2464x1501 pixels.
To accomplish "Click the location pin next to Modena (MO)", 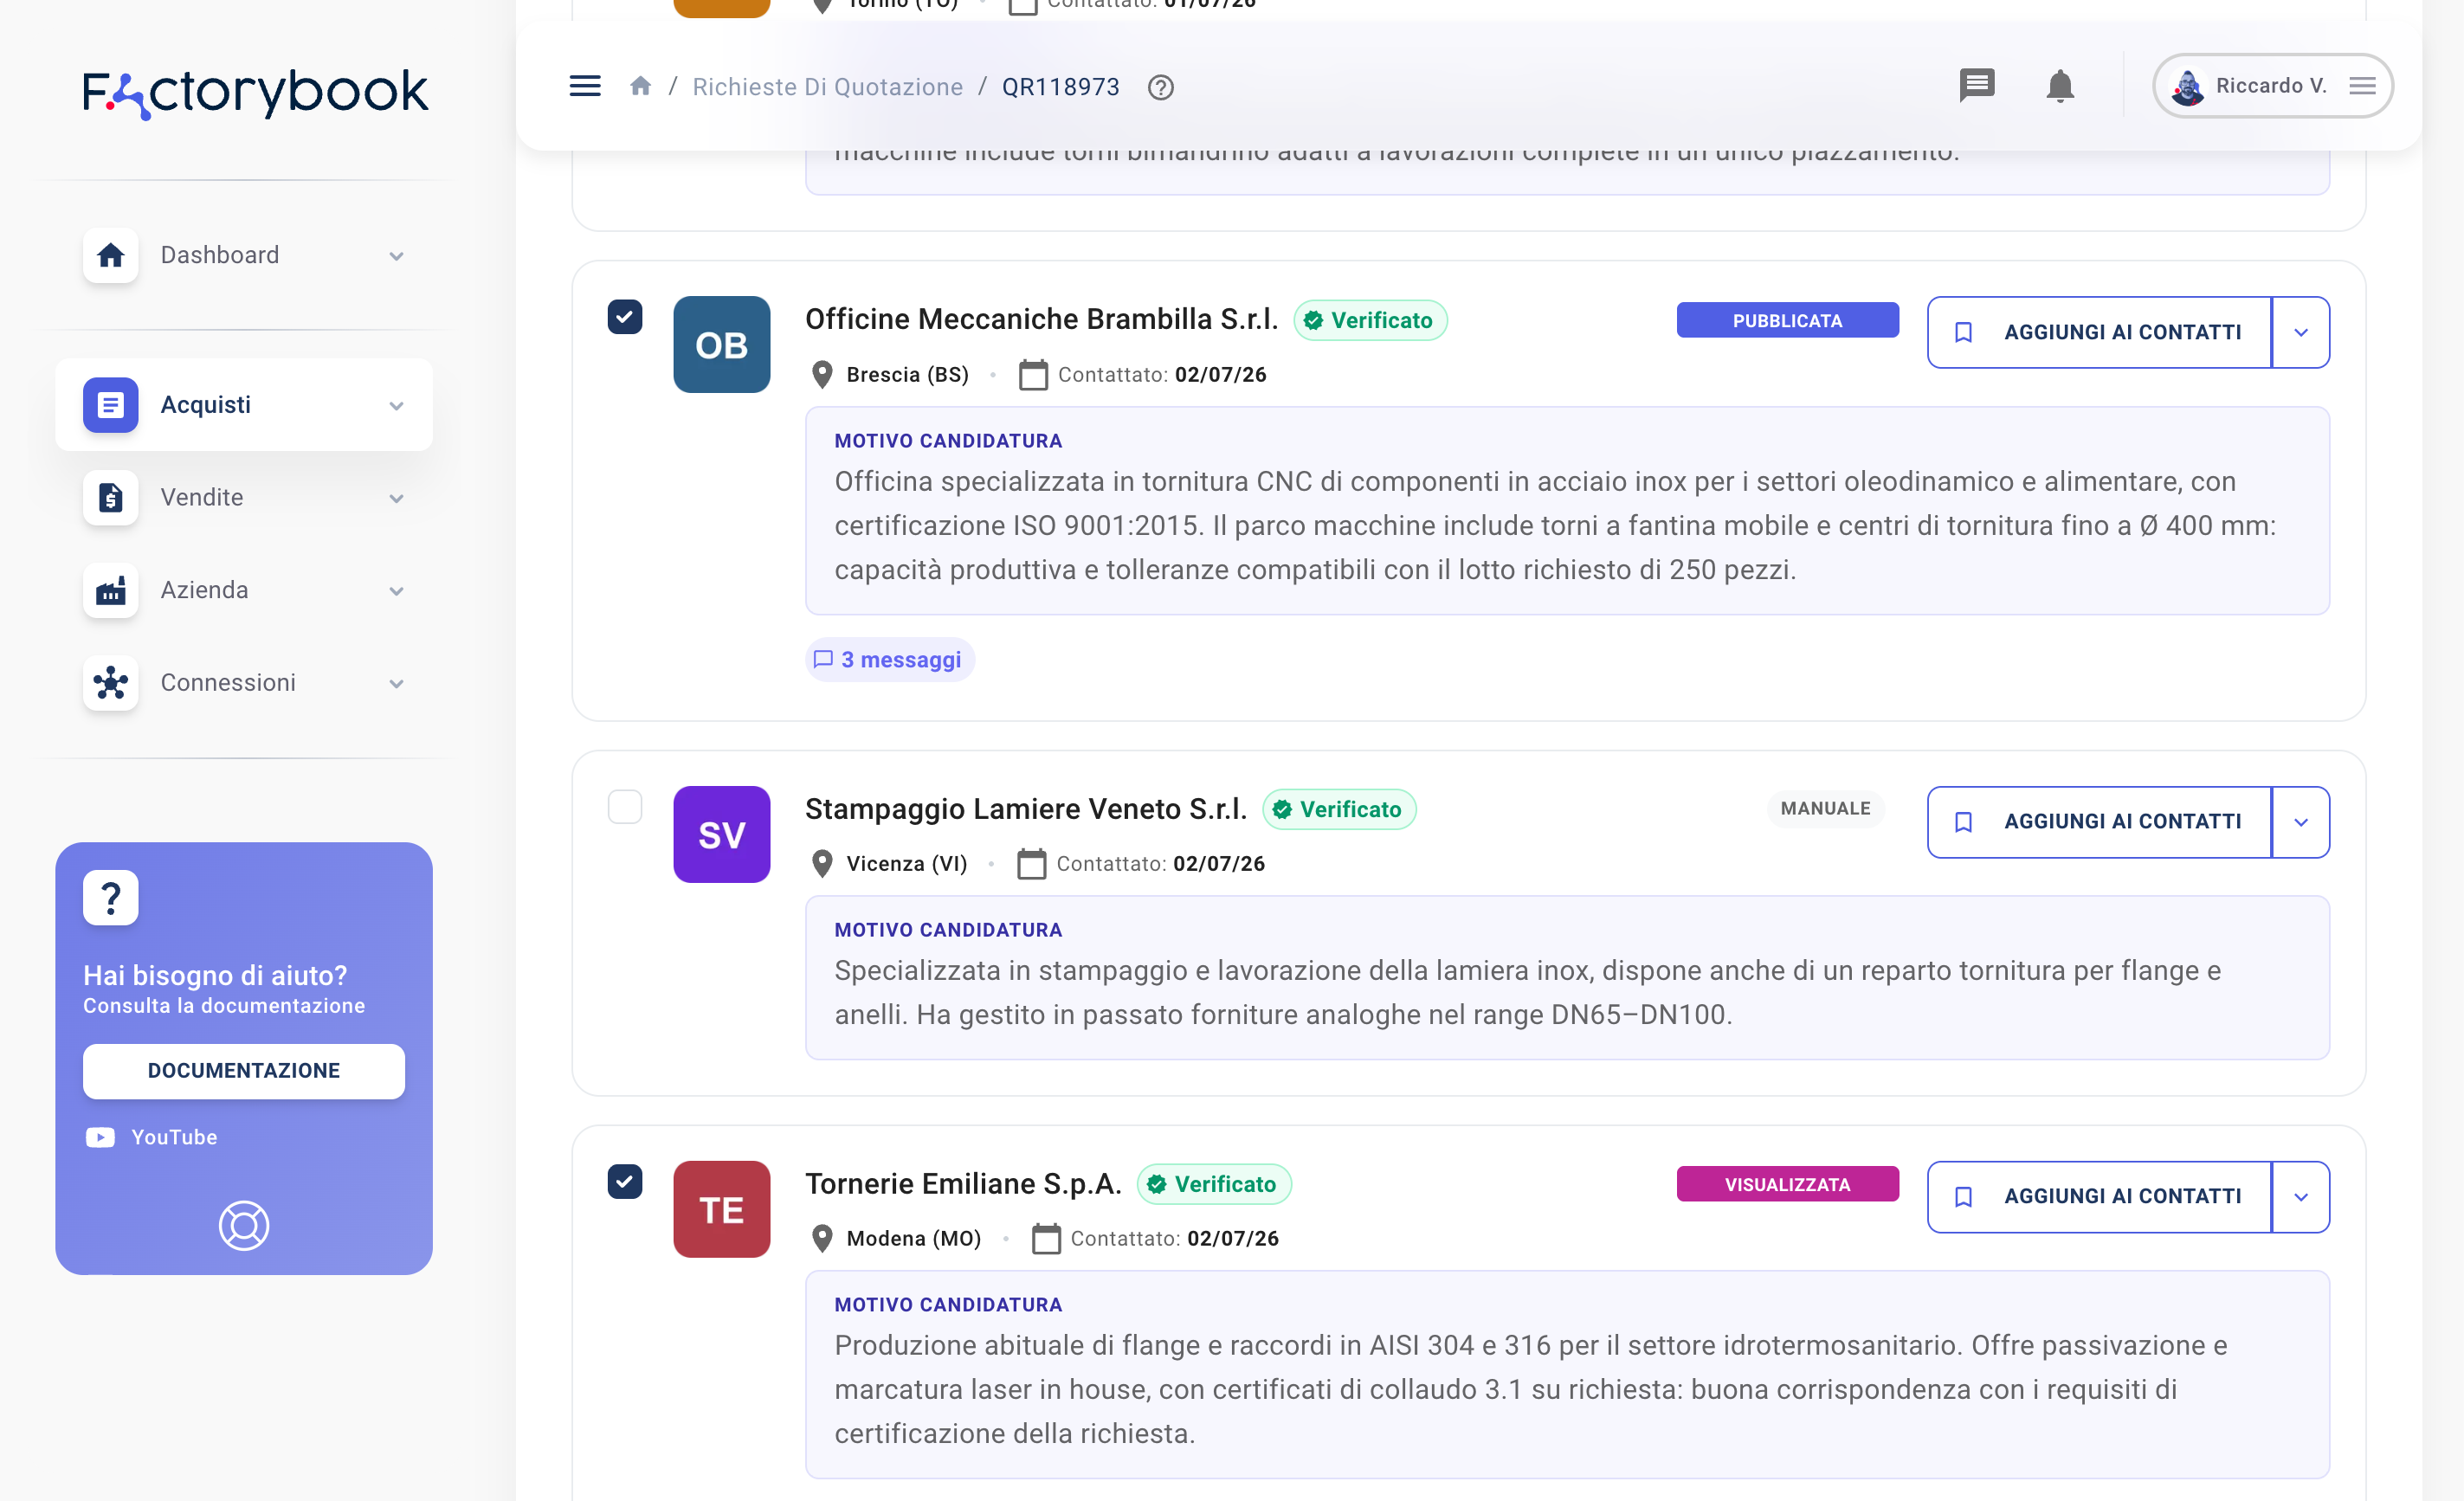I will click(822, 1238).
